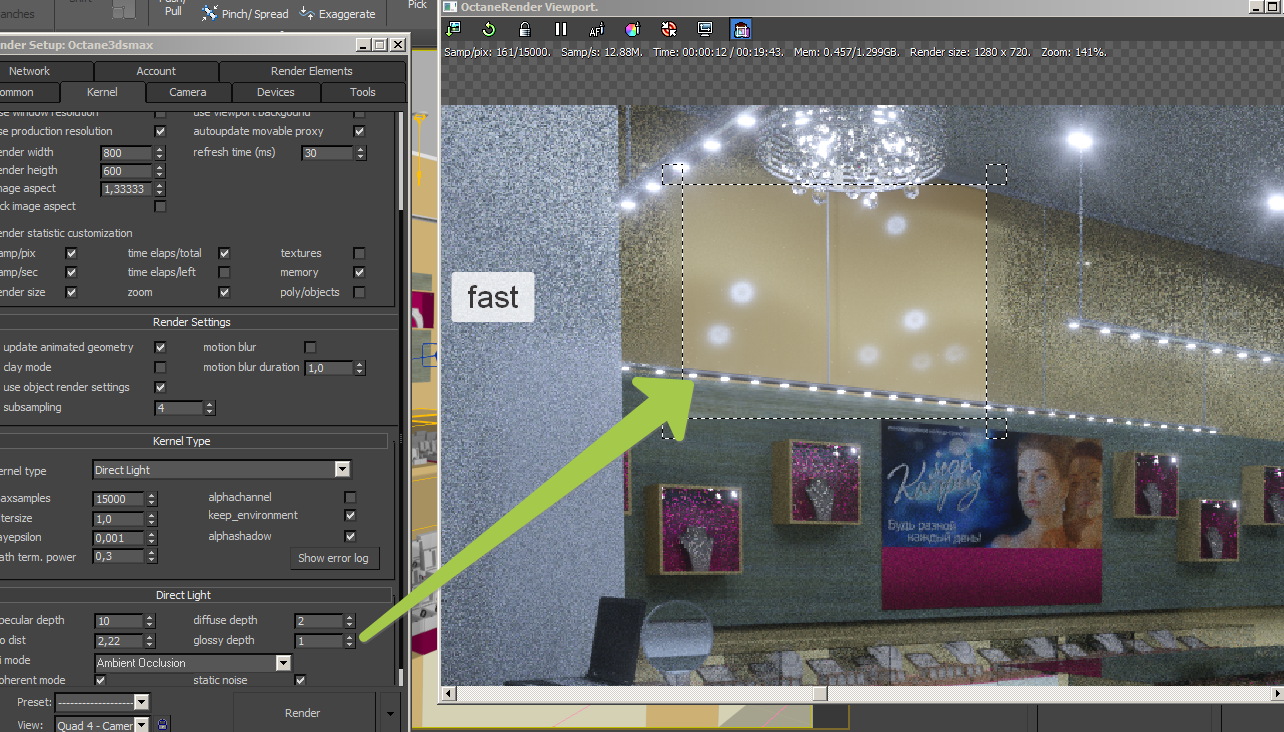Click the refresh time (ms) field

point(328,153)
